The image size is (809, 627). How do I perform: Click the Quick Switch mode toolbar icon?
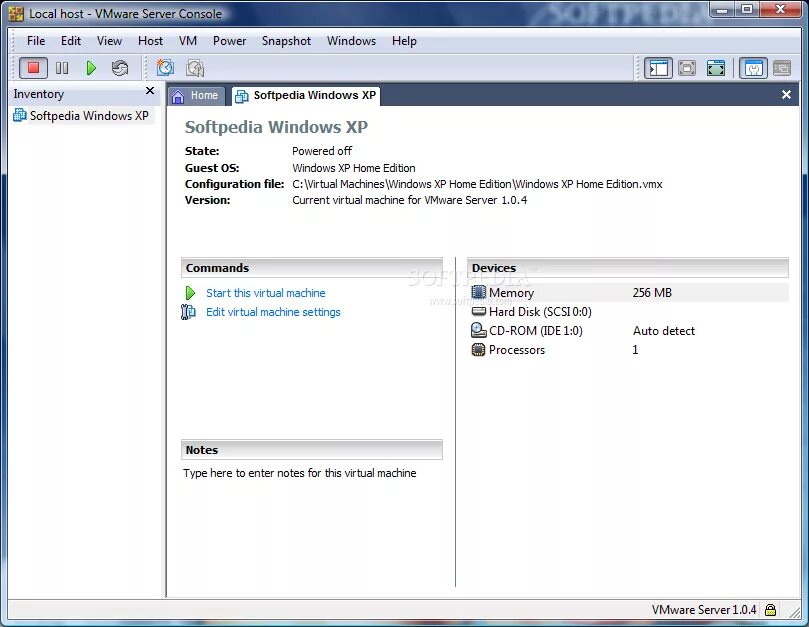687,68
